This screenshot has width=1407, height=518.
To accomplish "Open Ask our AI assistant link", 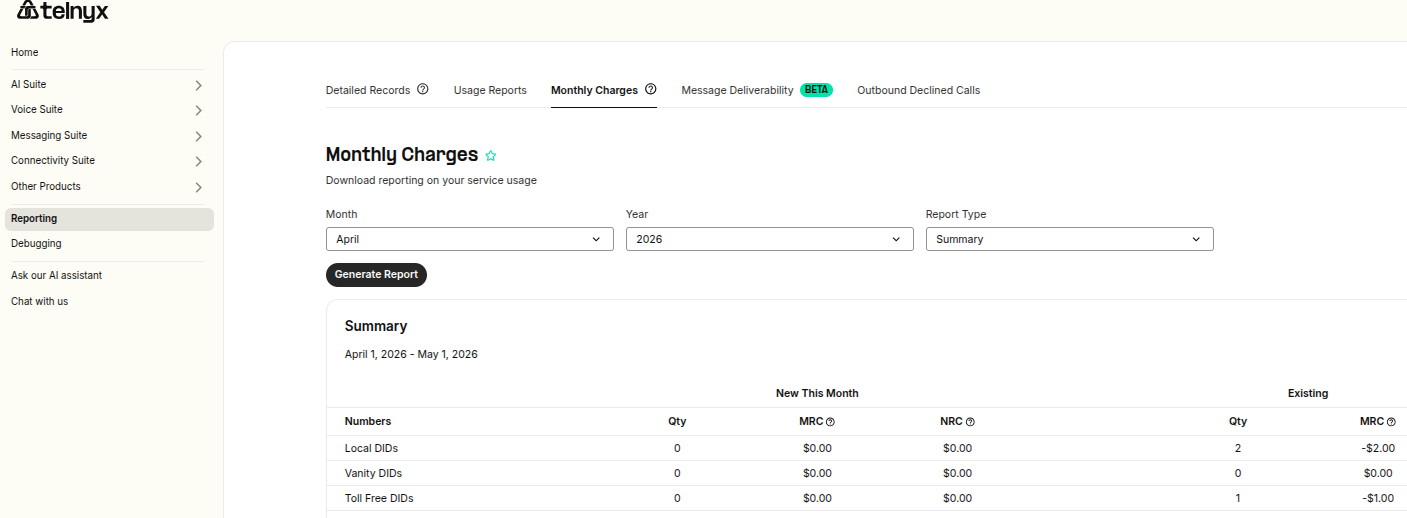I will click(x=57, y=275).
